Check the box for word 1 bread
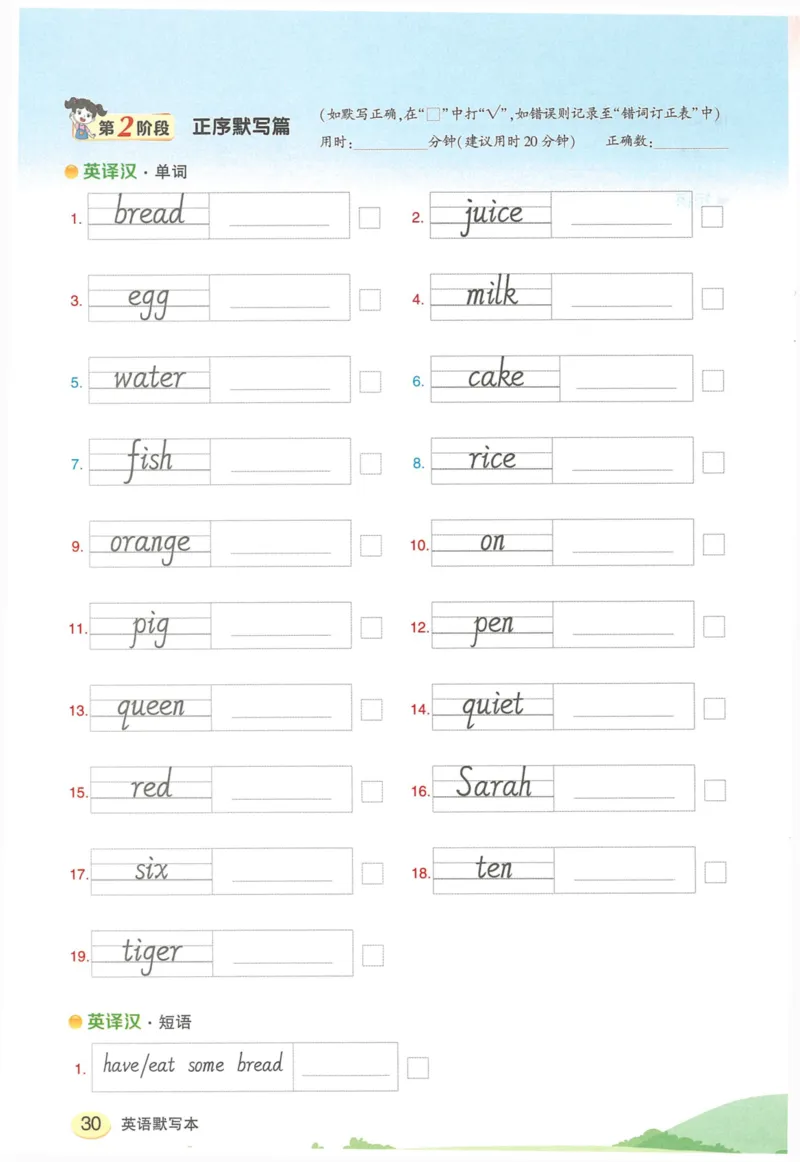800x1162 pixels. (x=370, y=218)
